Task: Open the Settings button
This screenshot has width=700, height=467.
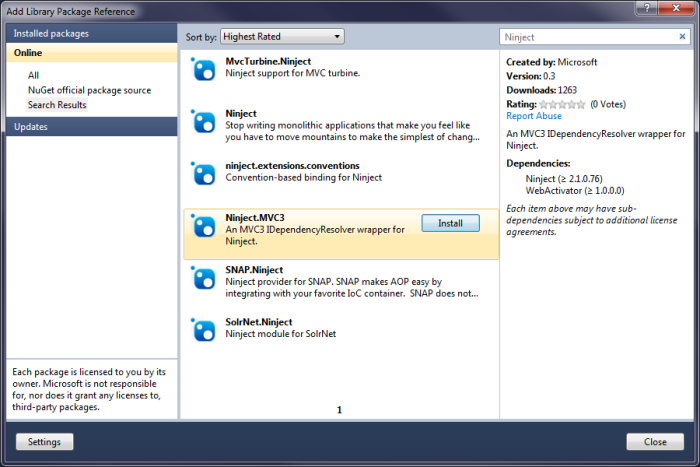Action: click(x=44, y=442)
